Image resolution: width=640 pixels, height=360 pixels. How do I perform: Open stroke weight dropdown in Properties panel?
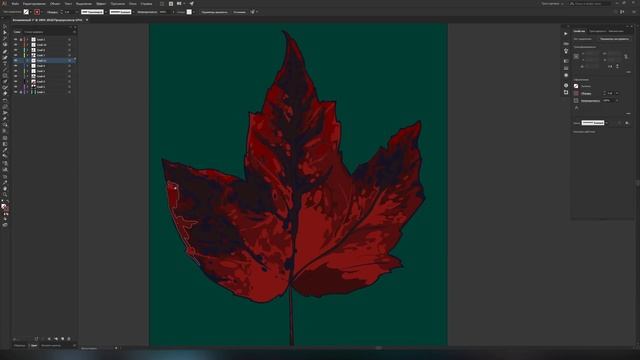coord(617,93)
